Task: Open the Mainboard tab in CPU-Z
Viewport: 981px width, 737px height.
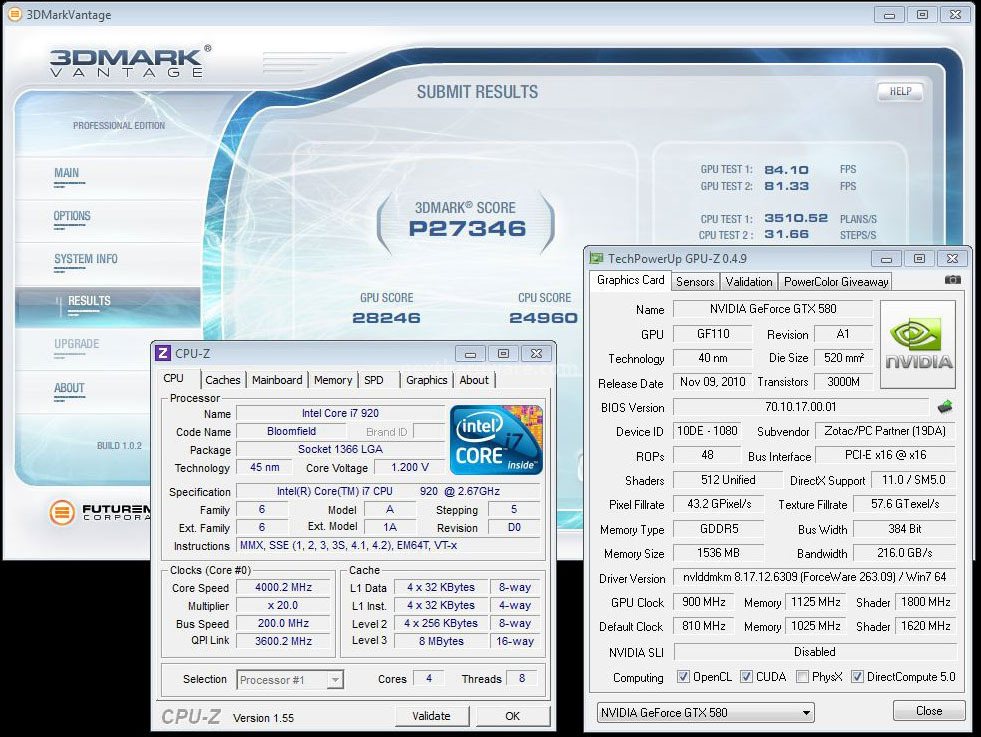Action: pos(277,380)
